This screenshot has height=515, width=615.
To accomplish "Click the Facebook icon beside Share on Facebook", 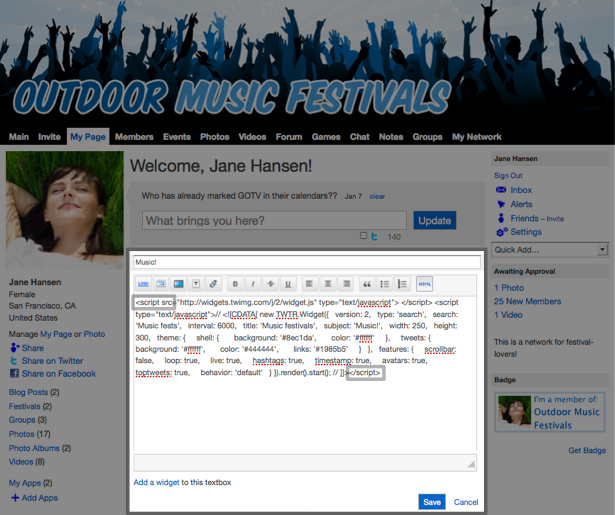I will [x=15, y=373].
